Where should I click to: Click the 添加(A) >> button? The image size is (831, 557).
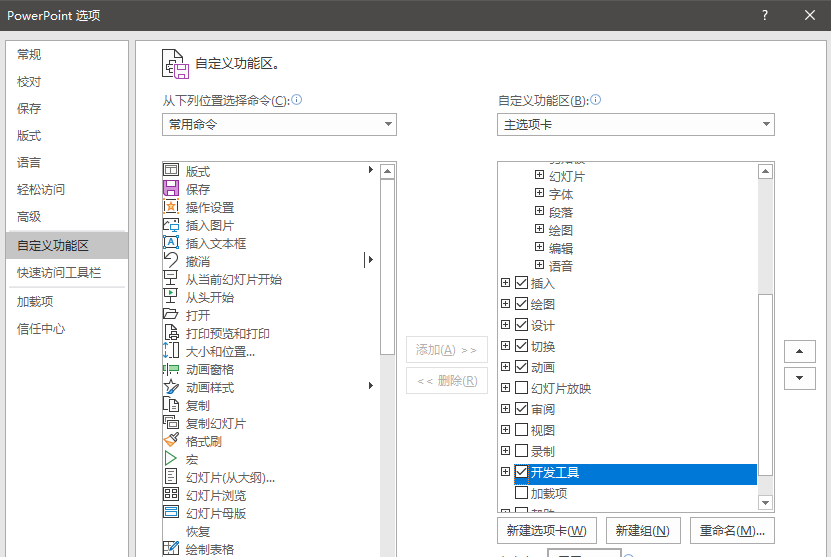(x=446, y=350)
